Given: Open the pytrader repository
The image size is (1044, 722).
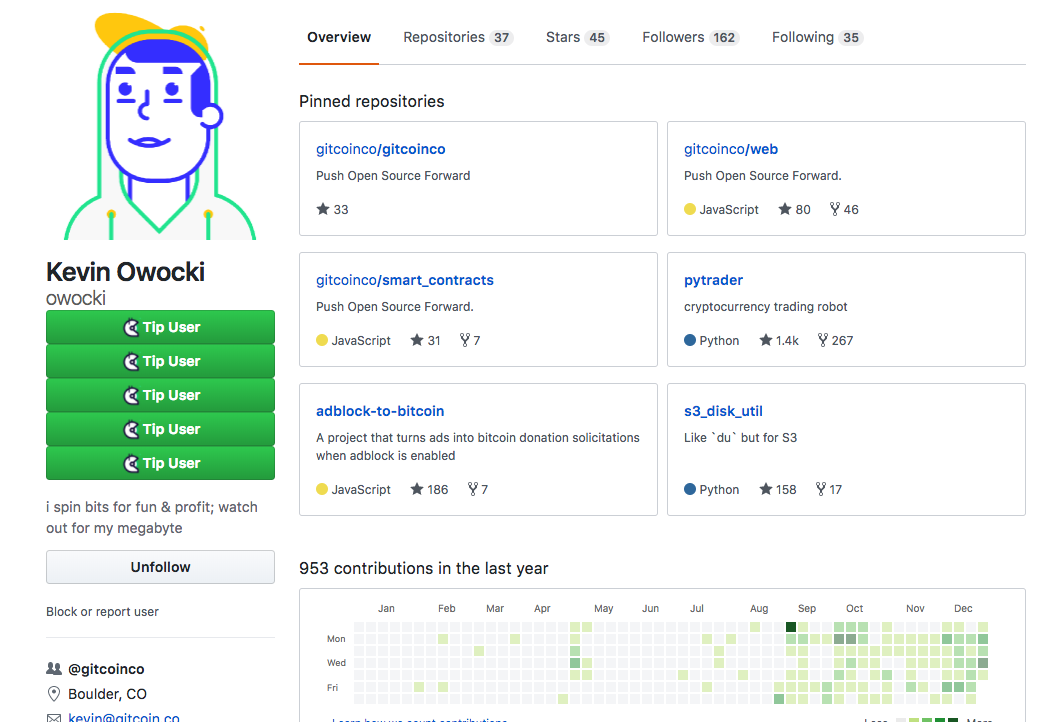Looking at the screenshot, I should tap(713, 280).
